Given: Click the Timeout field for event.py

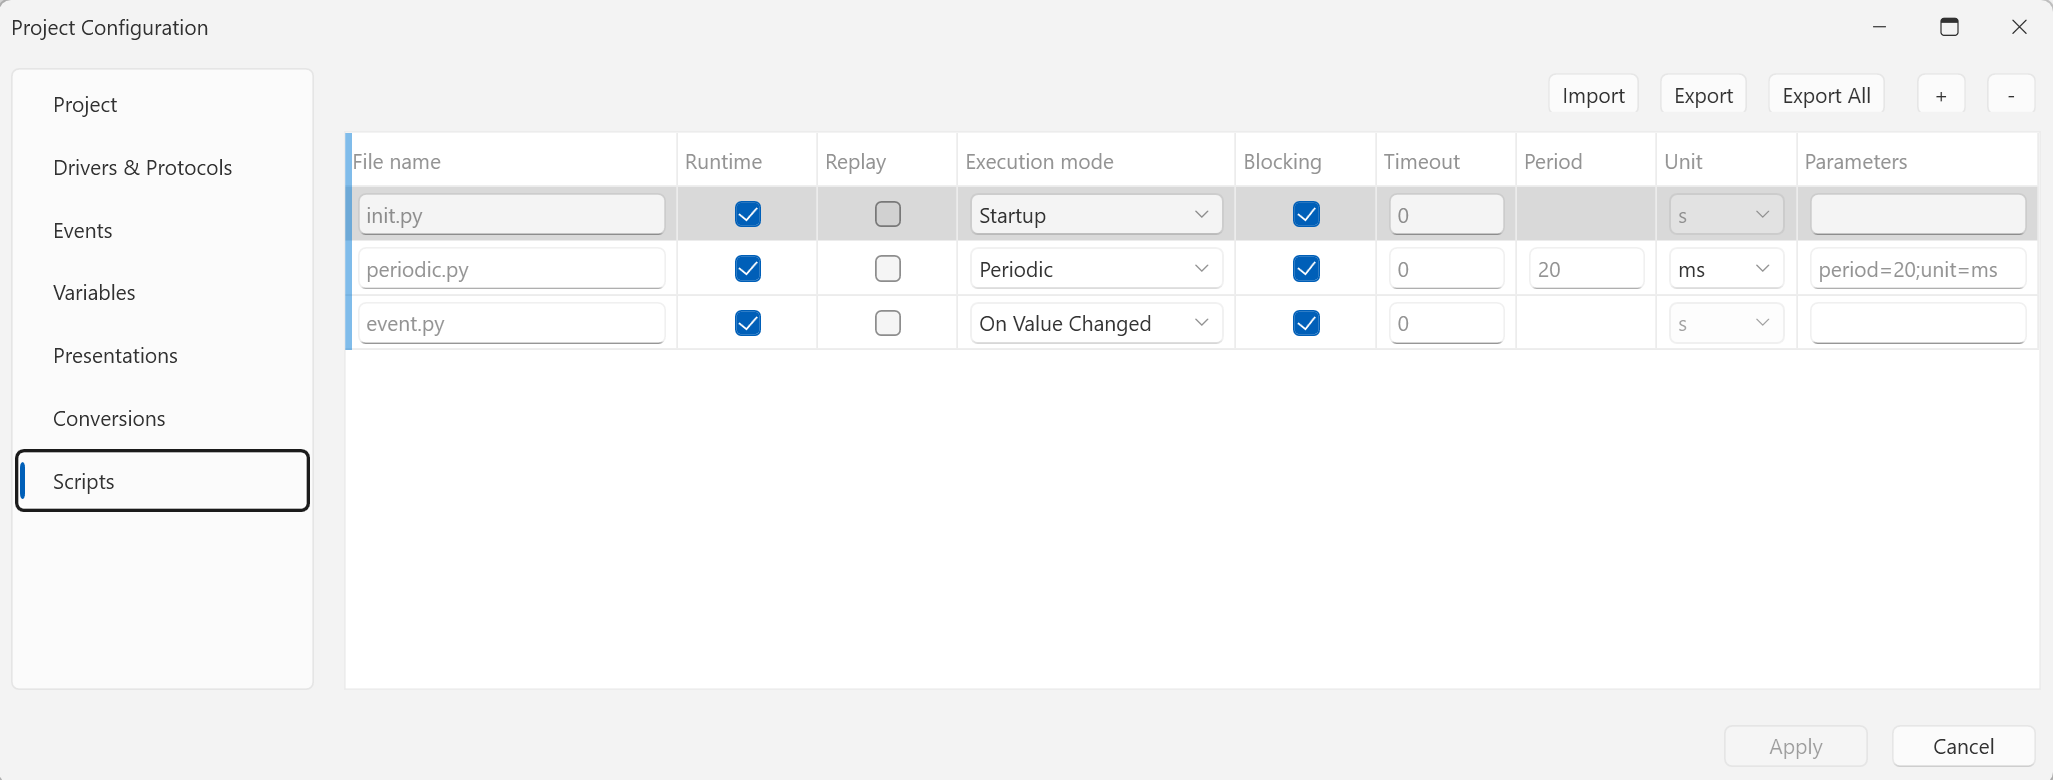Looking at the screenshot, I should (x=1446, y=323).
